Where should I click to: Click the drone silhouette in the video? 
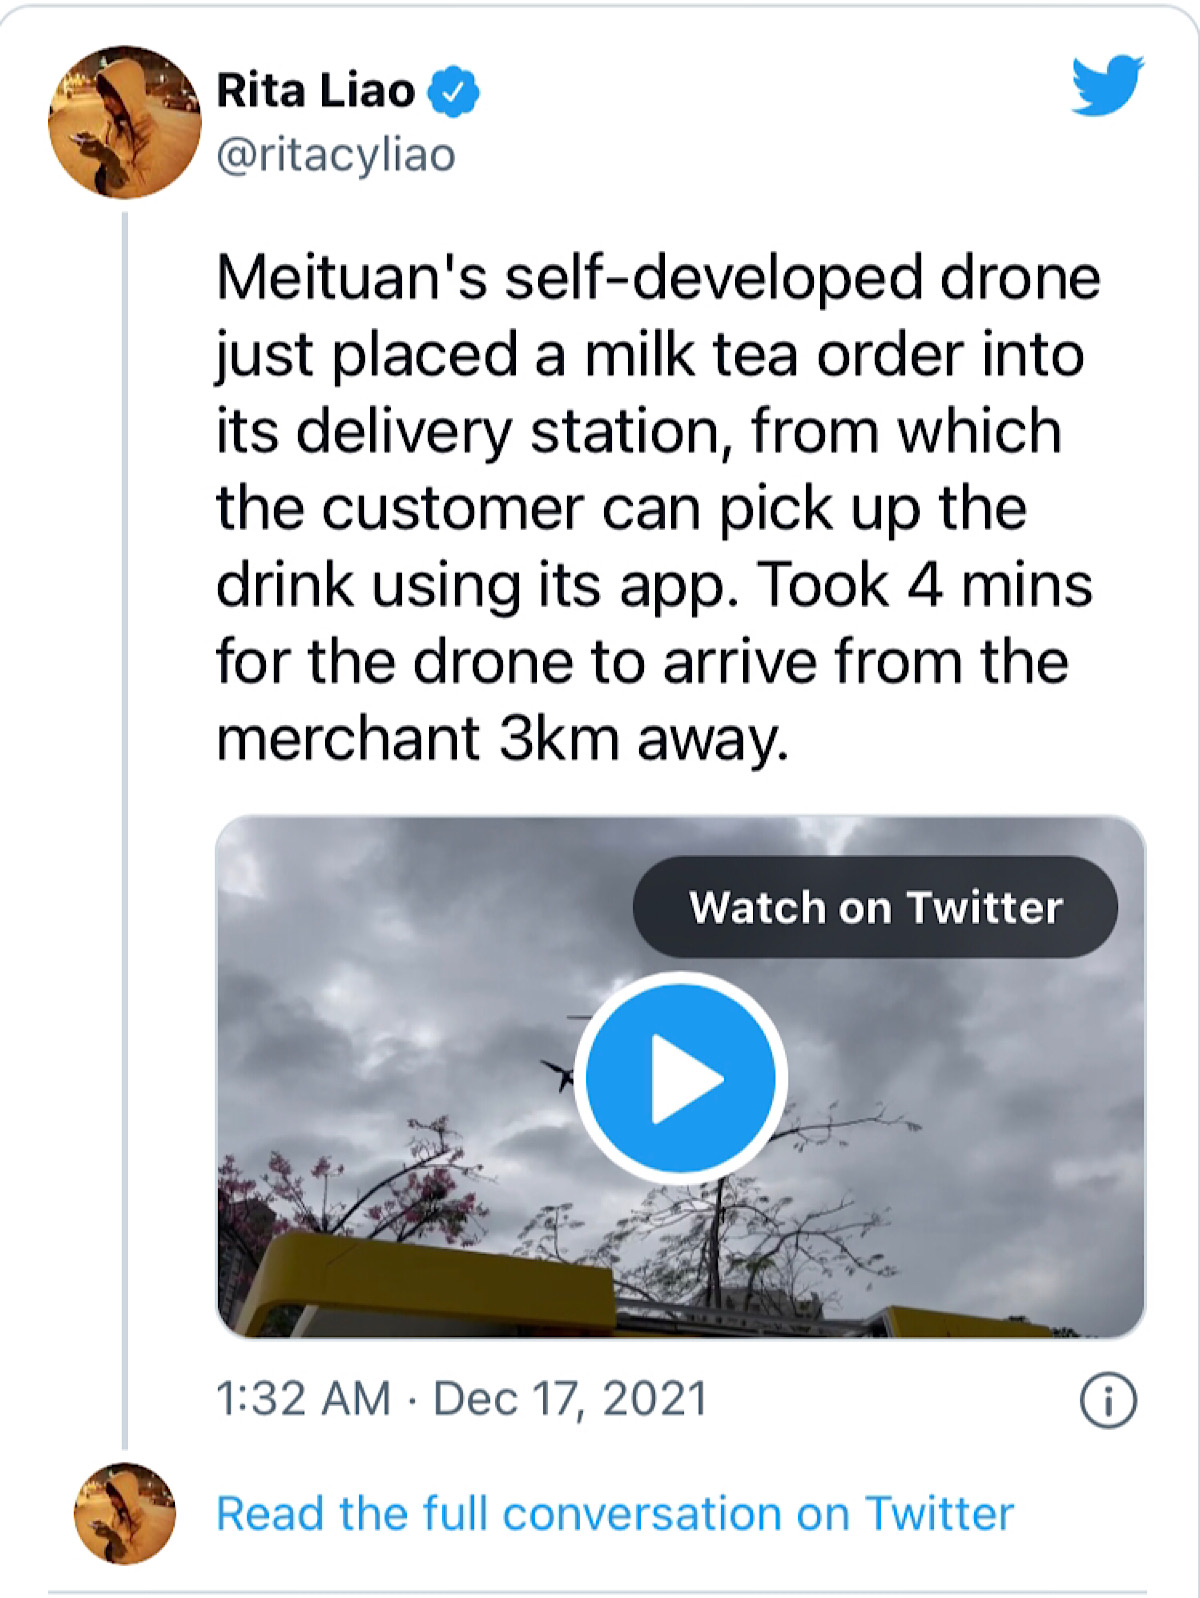point(557,1073)
